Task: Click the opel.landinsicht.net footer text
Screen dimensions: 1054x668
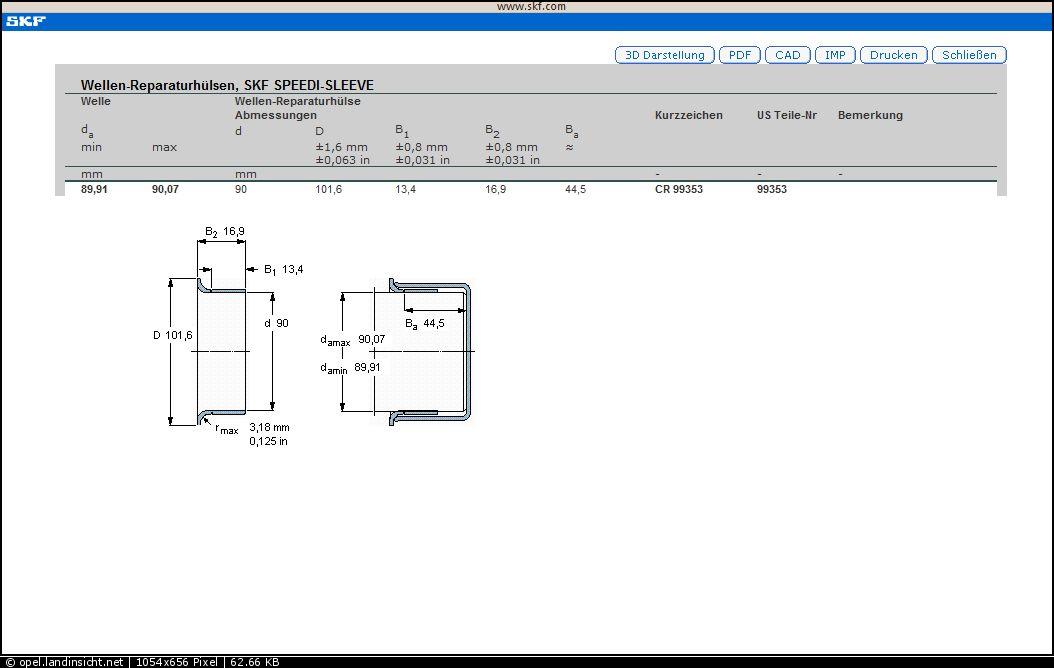Action: coord(71,662)
